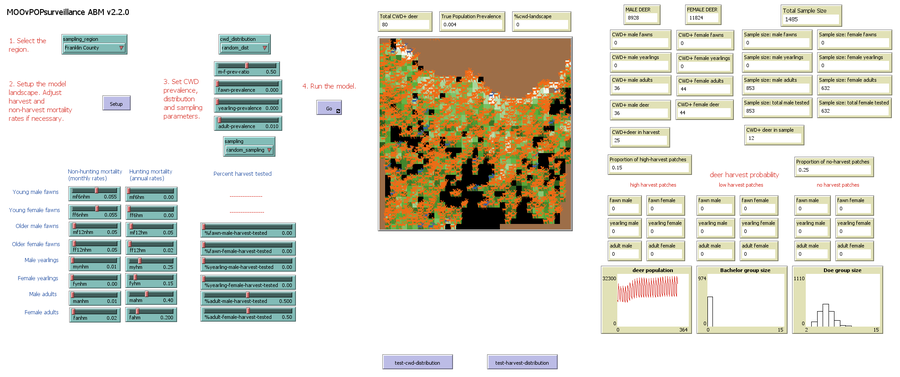Open the sampling_region dropdown

coord(94,45)
